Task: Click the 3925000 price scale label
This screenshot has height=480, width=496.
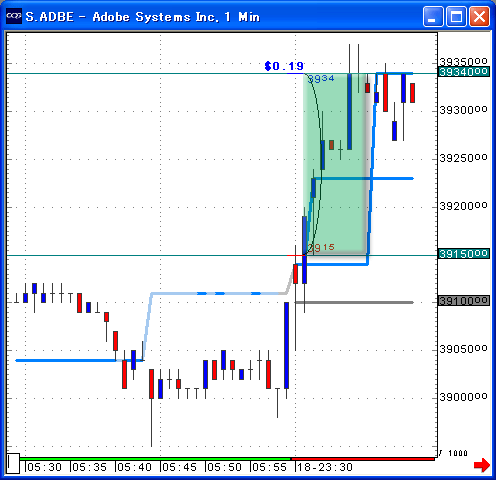Action: point(463,158)
